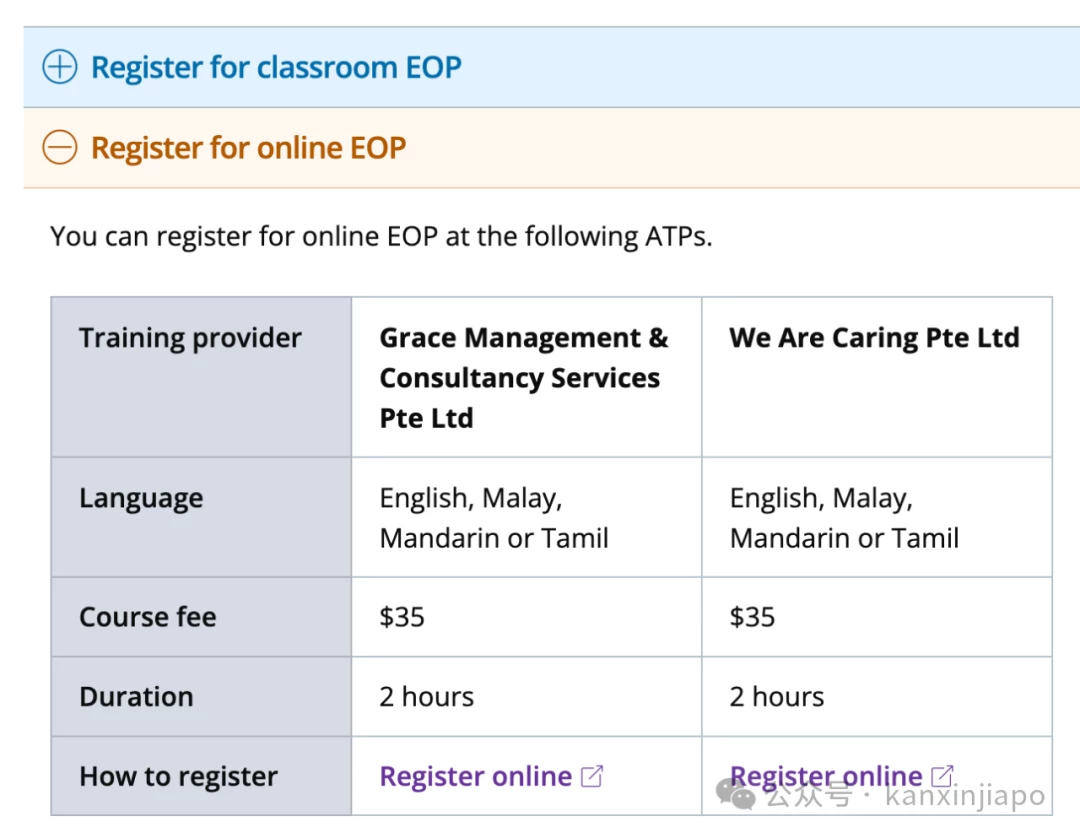Expand the Register for classroom EOP section
Viewport: 1080px width, 838px height.
[x=552, y=67]
